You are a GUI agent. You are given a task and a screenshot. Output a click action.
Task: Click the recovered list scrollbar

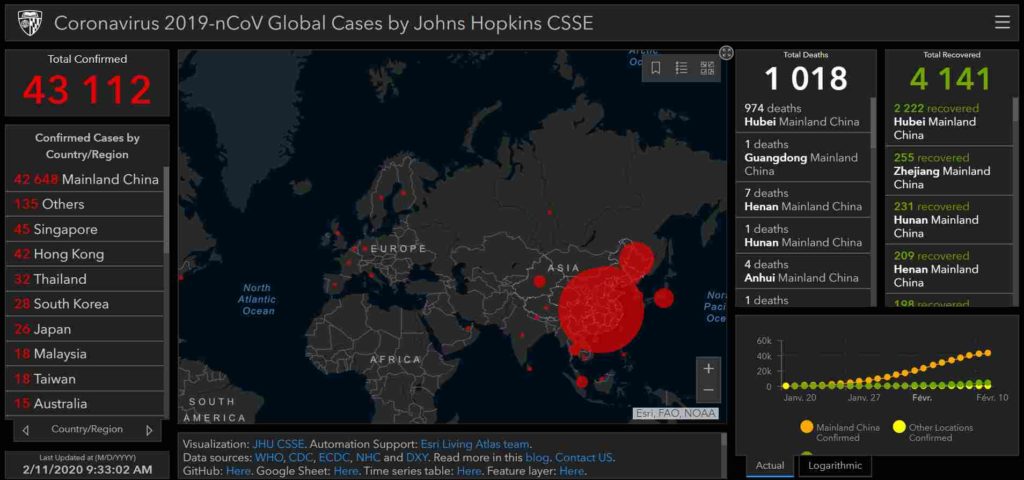coord(1016,110)
